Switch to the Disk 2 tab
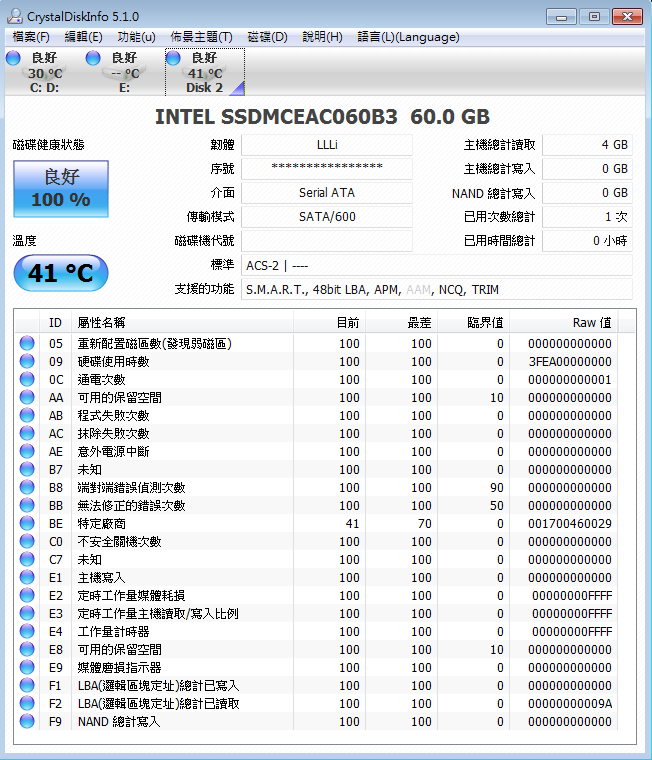The image size is (652, 760). point(204,73)
